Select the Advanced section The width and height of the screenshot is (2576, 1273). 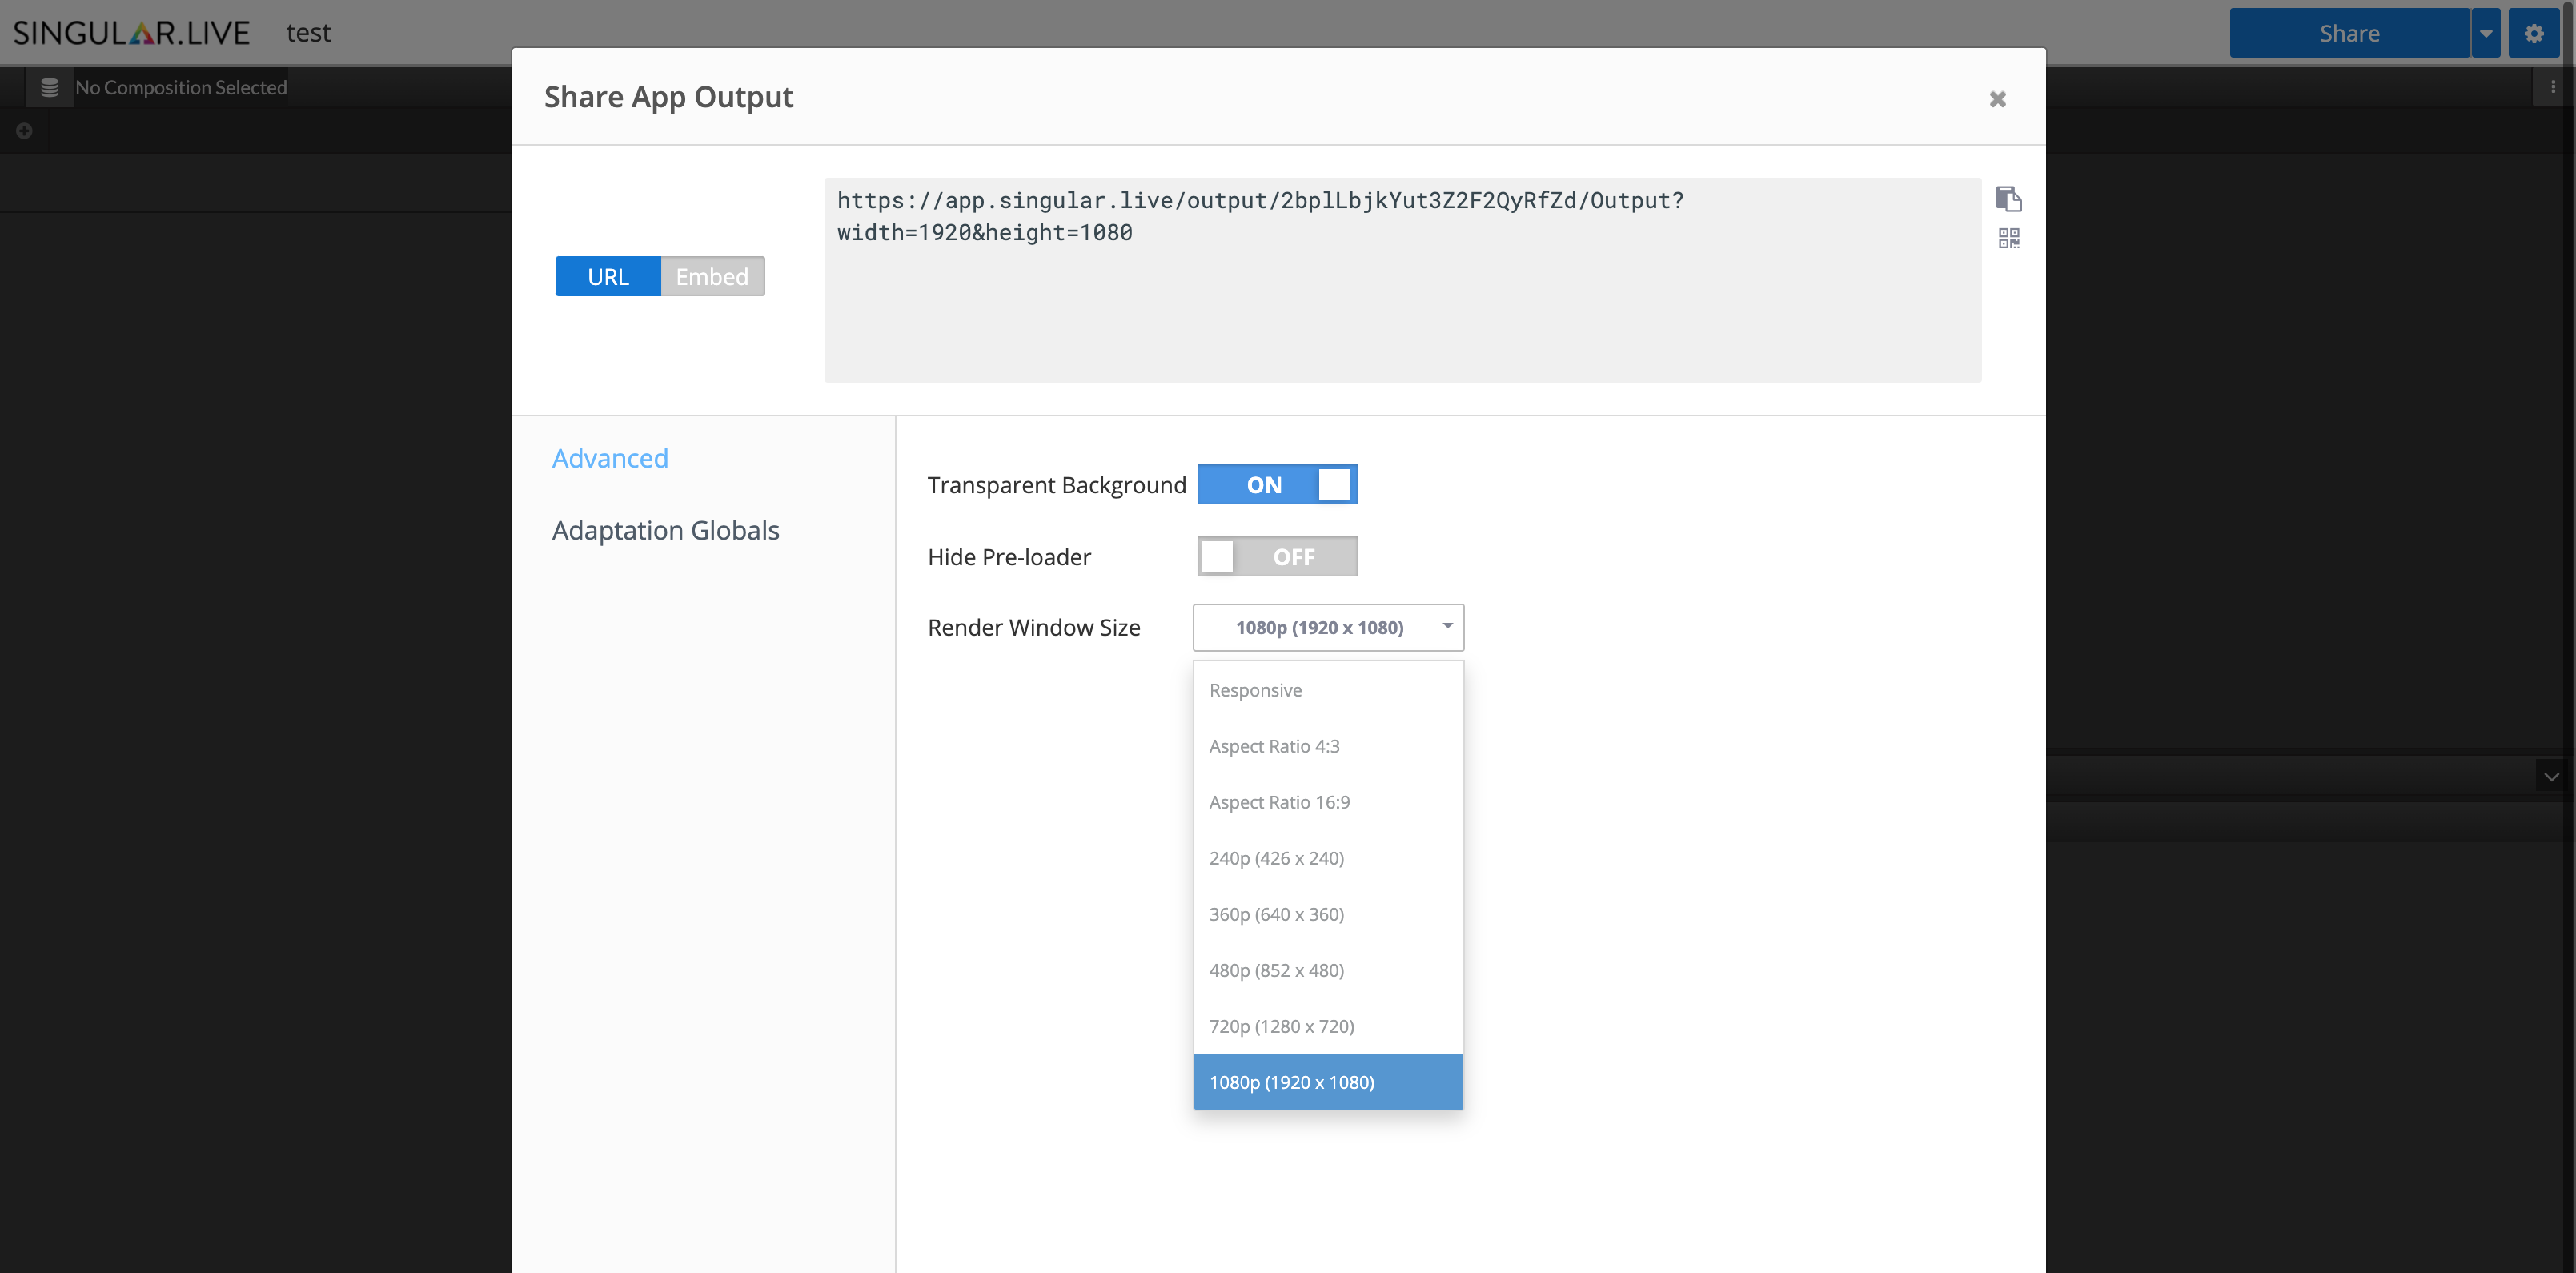[610, 458]
